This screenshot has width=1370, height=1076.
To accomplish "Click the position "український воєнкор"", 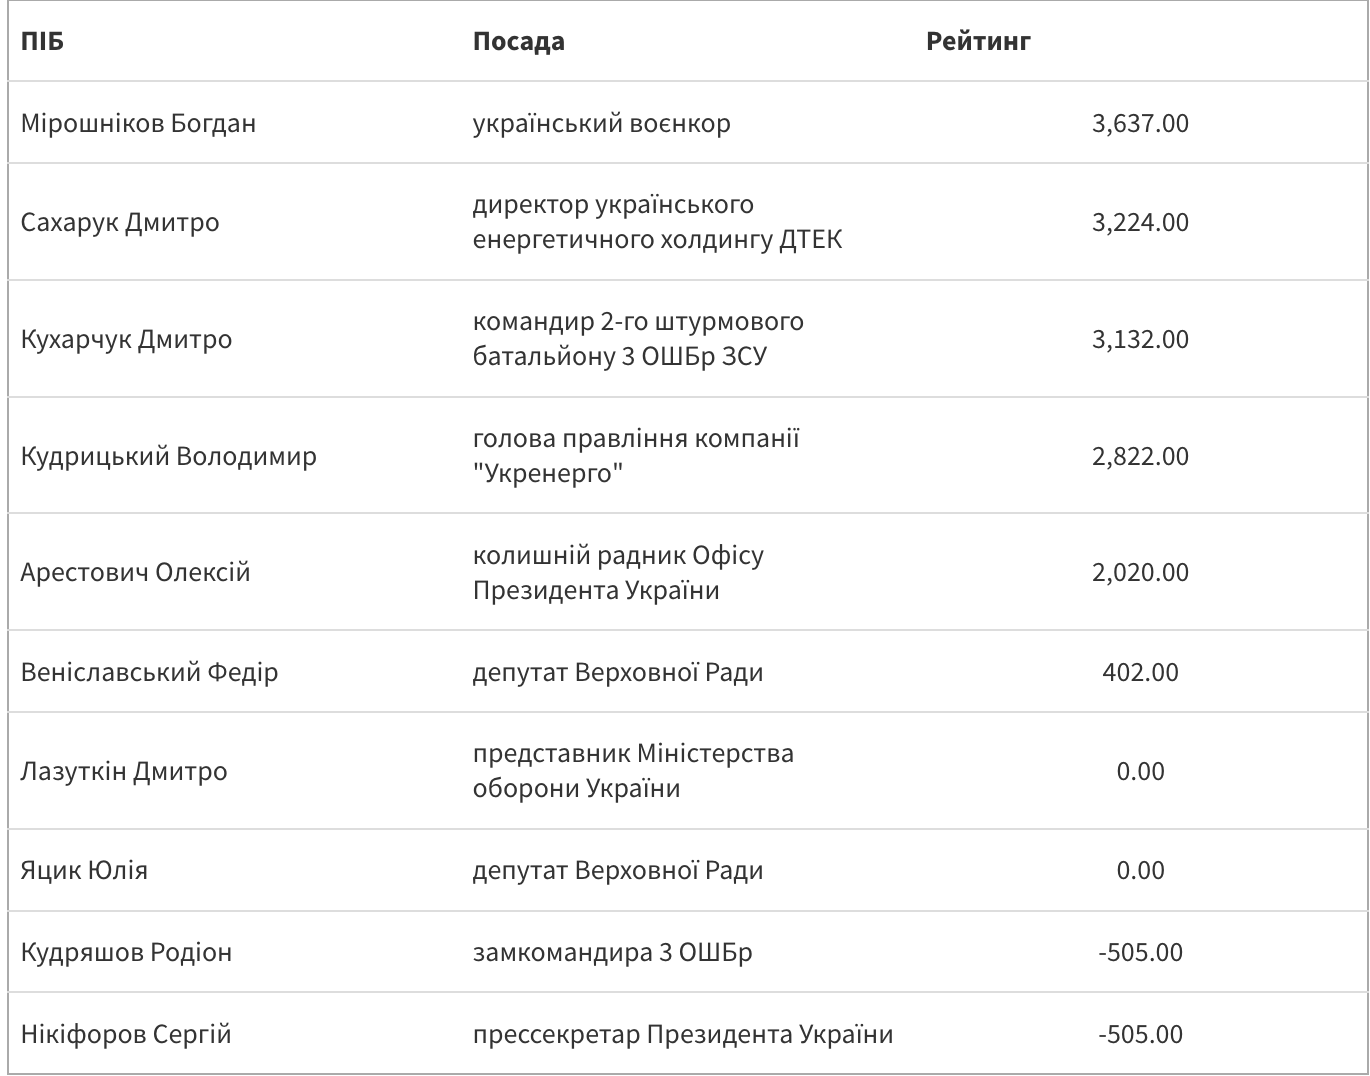I will pyautogui.click(x=601, y=123).
